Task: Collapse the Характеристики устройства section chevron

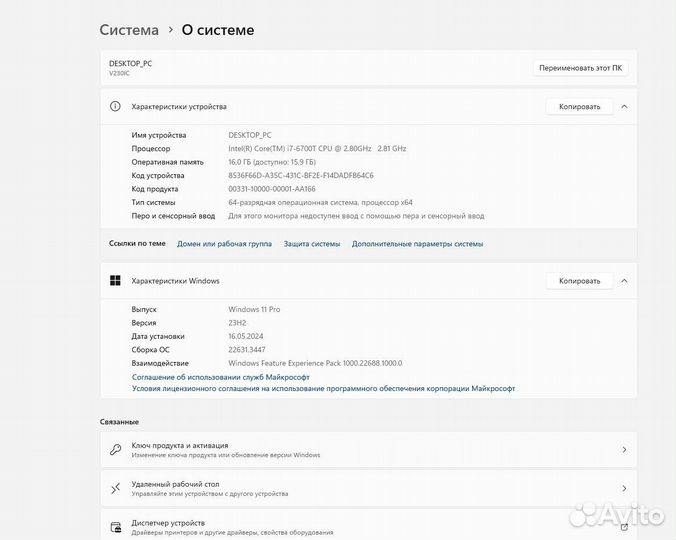Action: pyautogui.click(x=624, y=106)
